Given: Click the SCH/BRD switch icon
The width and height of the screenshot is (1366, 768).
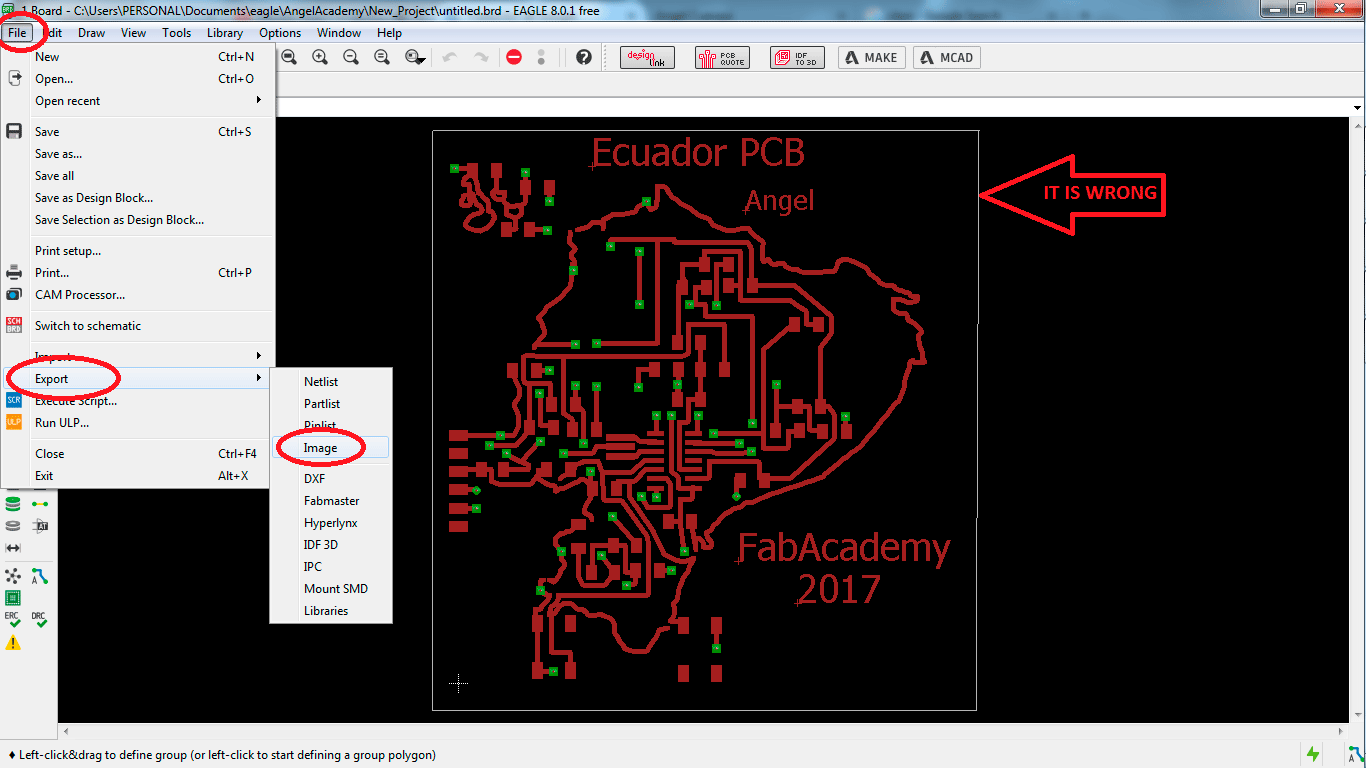Looking at the screenshot, I should pyautogui.click(x=14, y=325).
